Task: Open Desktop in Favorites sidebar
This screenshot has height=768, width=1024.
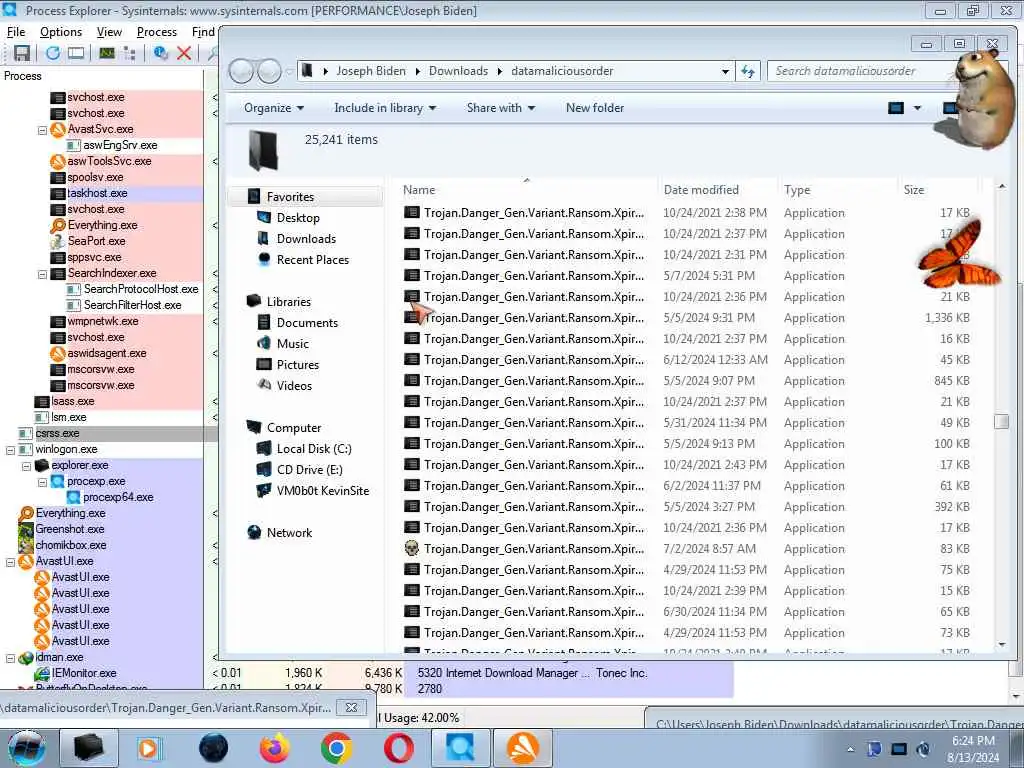Action: point(298,218)
